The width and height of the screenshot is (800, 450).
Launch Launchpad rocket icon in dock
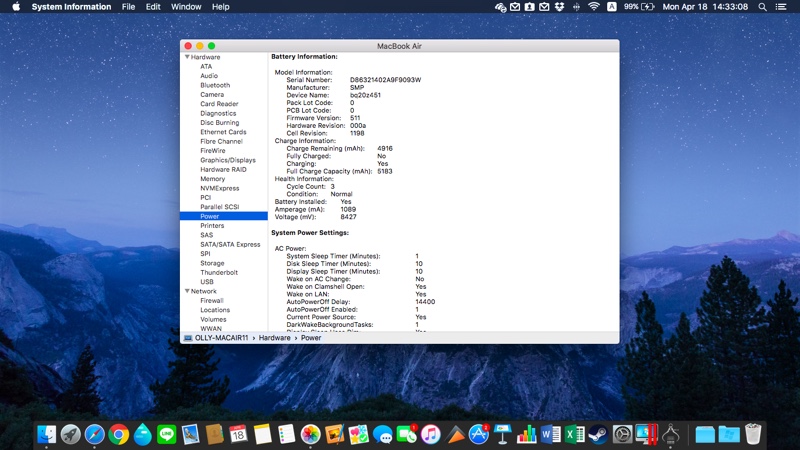coord(70,435)
